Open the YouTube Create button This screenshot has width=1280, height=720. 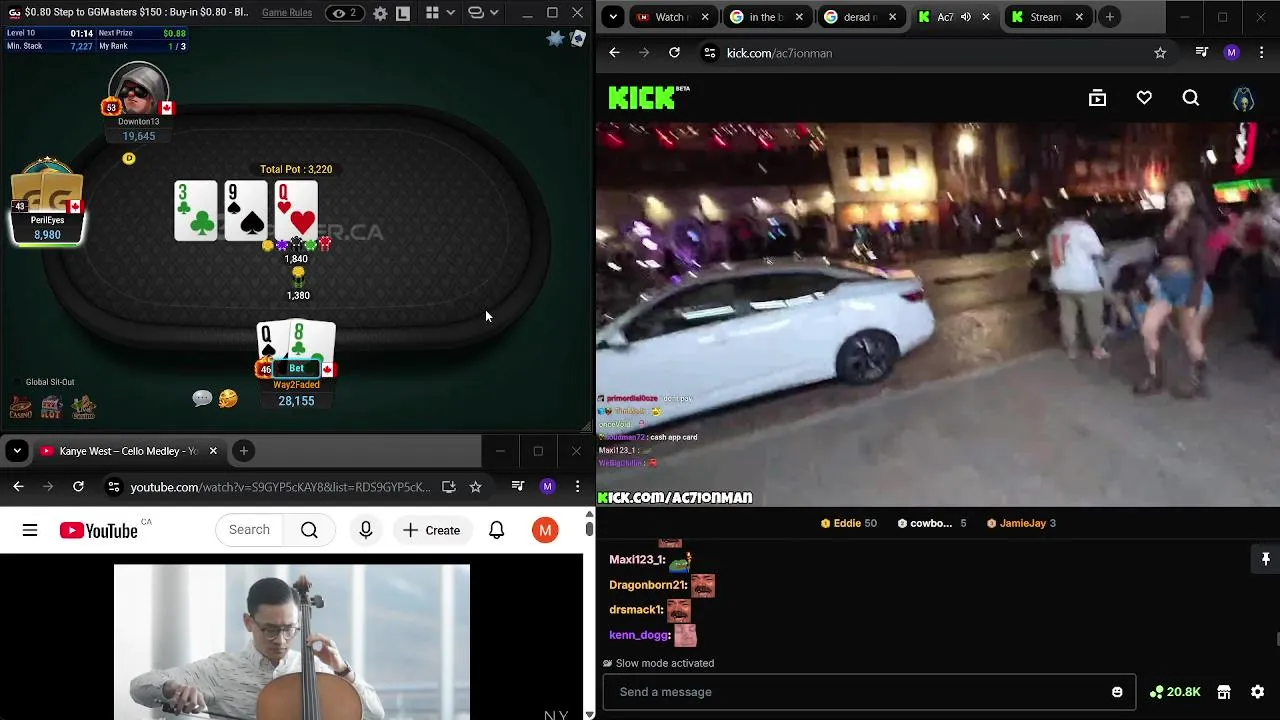(x=431, y=530)
